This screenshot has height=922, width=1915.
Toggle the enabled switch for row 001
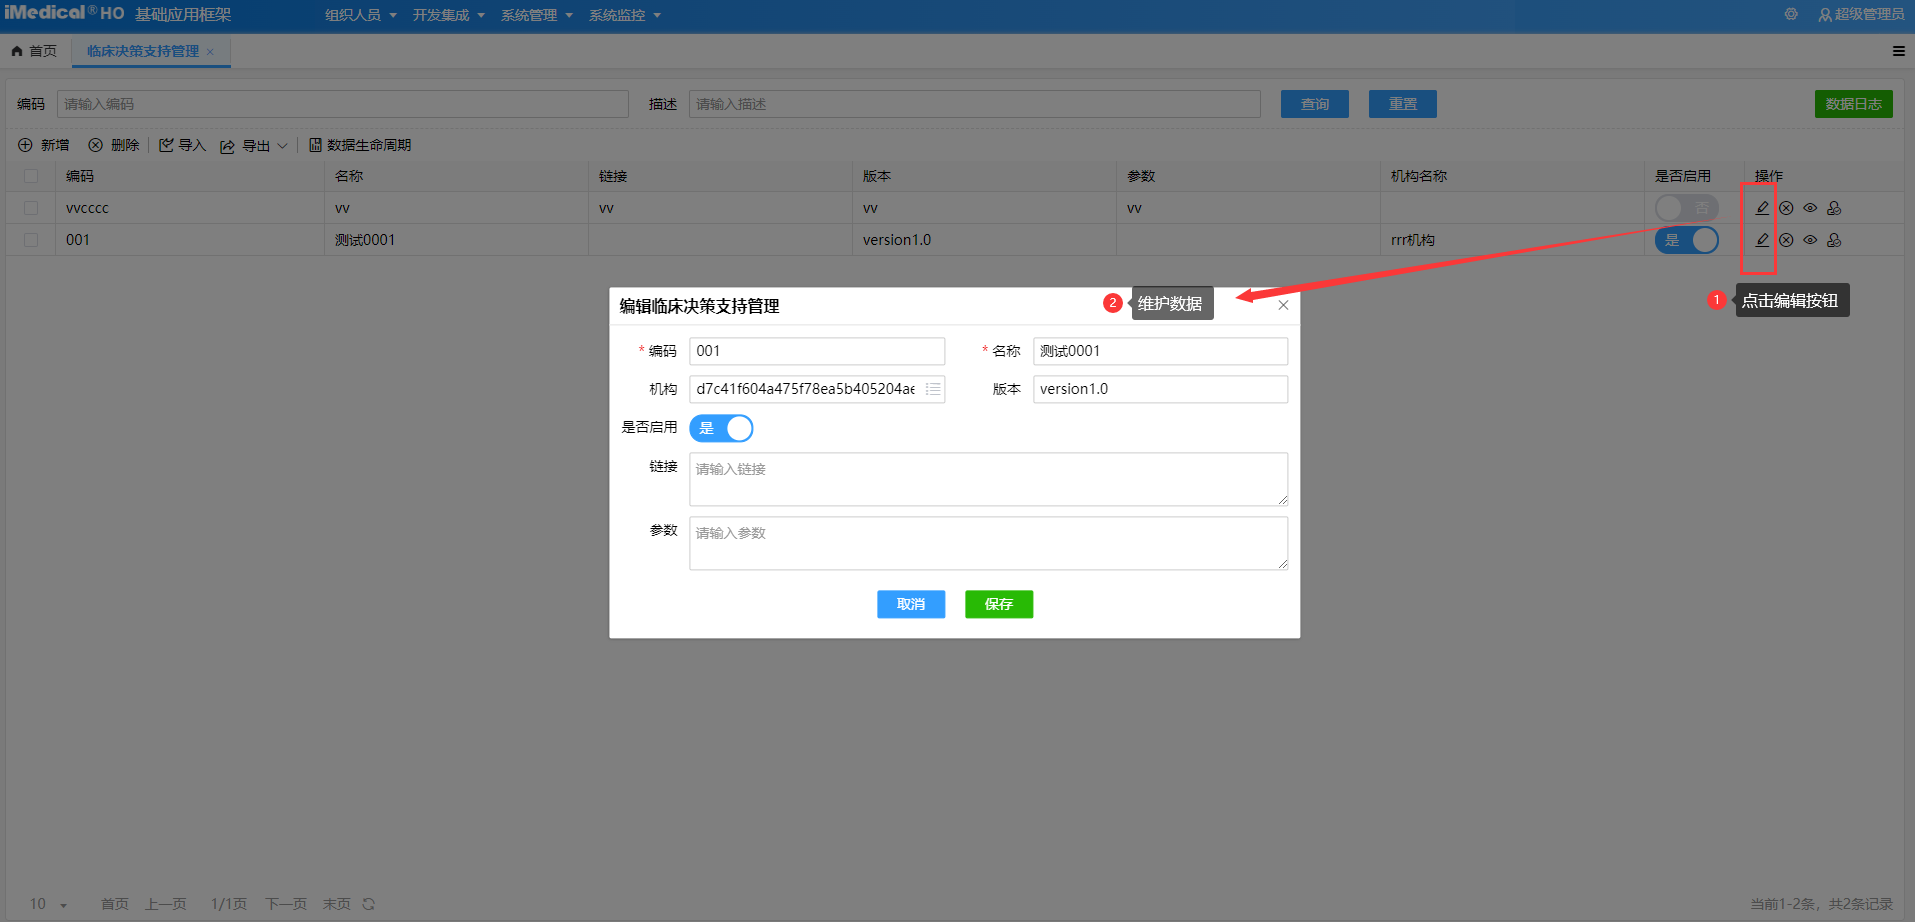[1686, 240]
